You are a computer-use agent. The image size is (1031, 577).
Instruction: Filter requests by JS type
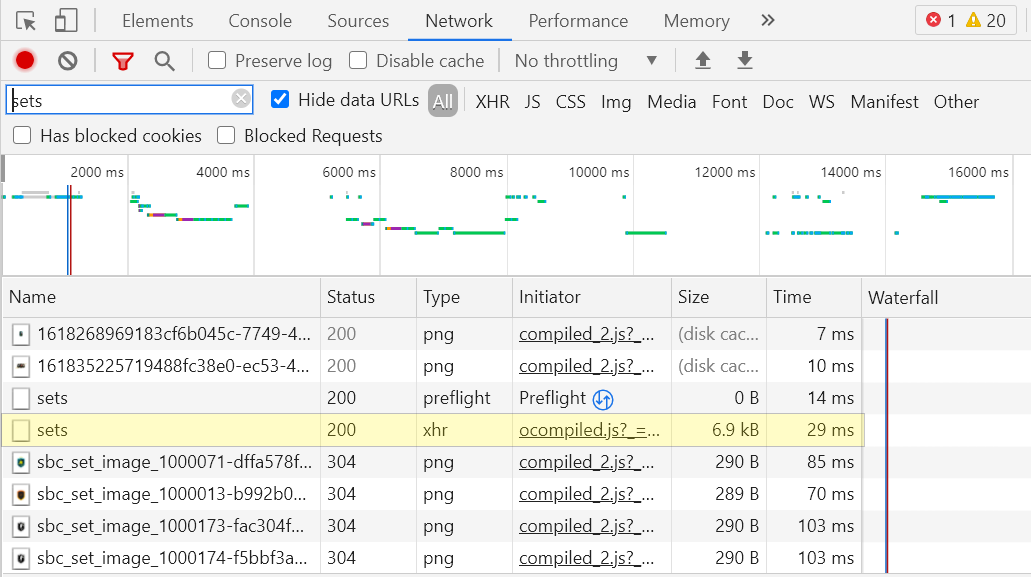533,102
